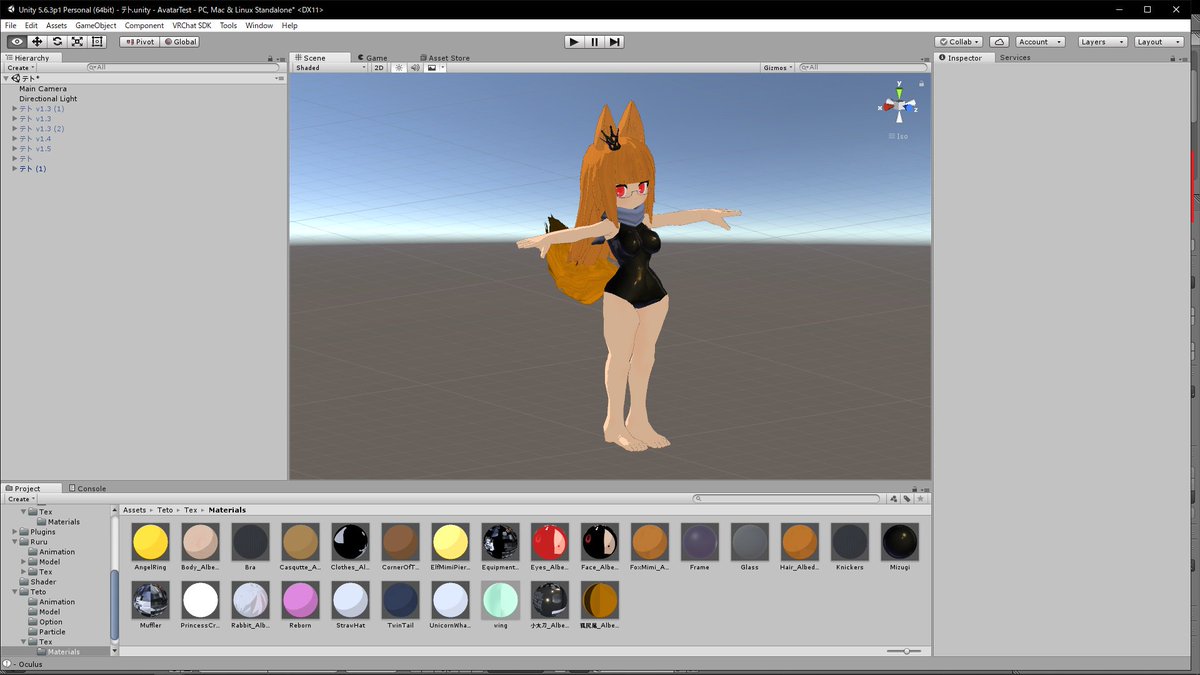The image size is (1200, 675).
Task: Save search star icon in Project
Action: [x=921, y=498]
